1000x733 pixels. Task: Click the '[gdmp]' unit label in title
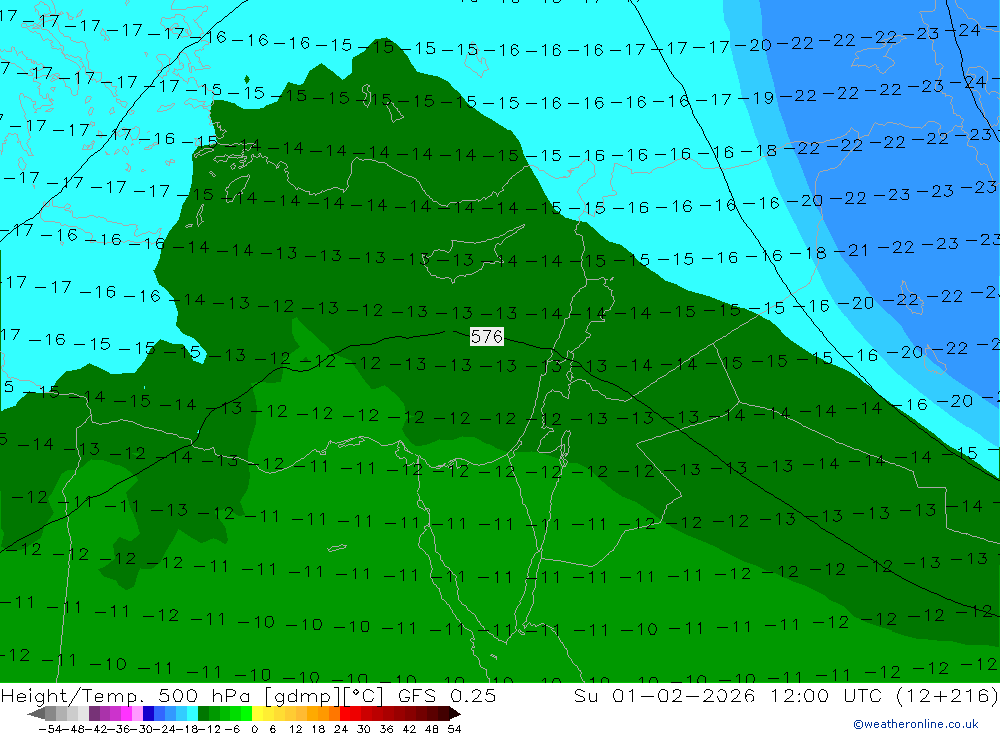pyautogui.click(x=303, y=695)
